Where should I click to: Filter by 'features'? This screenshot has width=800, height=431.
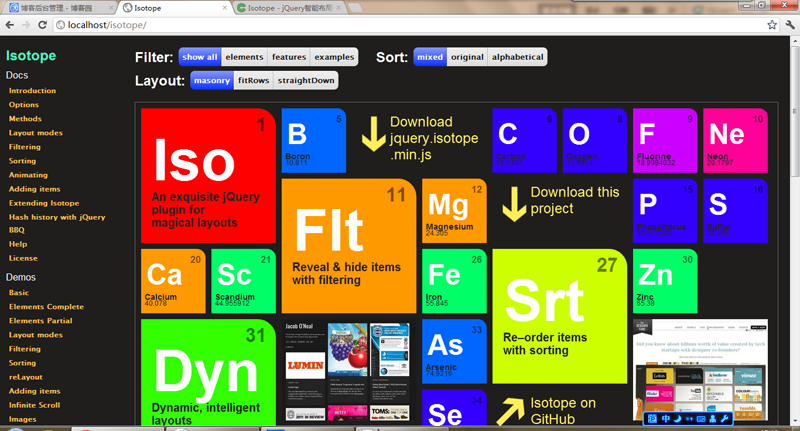point(289,57)
